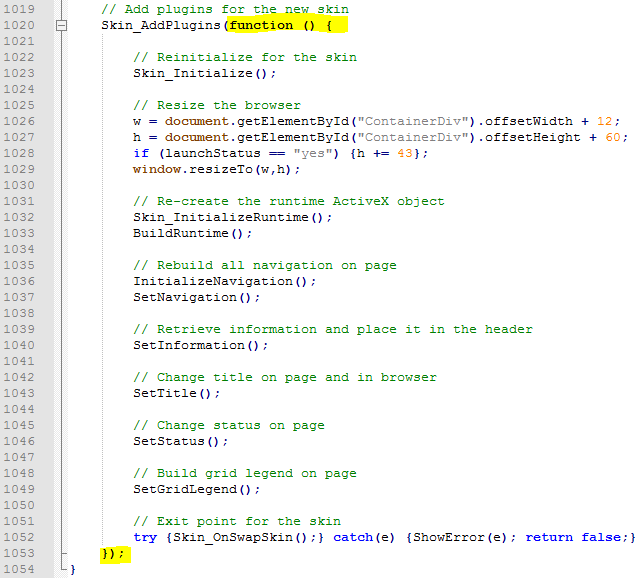Click "return false;" on line 1052
The width and height of the screenshot is (642, 578).
click(x=576, y=537)
